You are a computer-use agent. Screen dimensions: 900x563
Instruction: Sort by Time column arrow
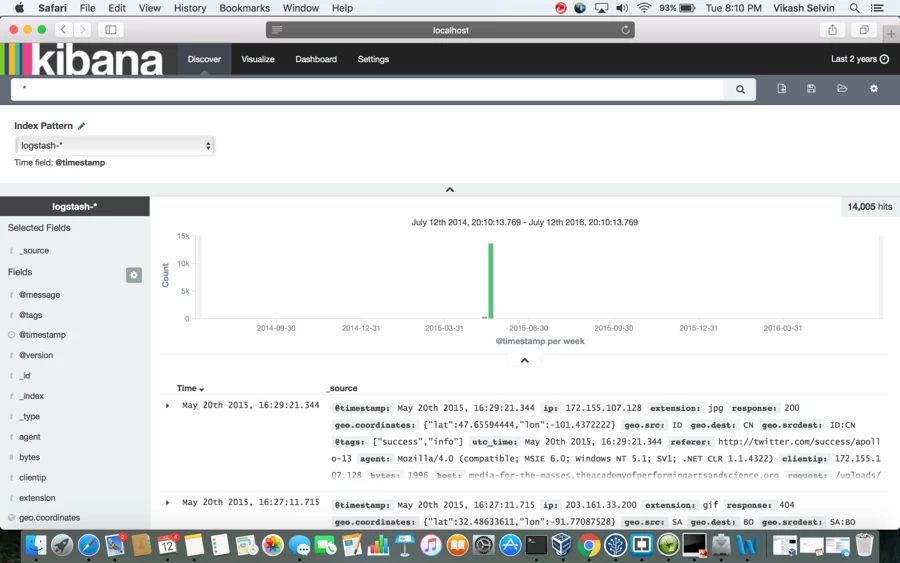pos(201,389)
